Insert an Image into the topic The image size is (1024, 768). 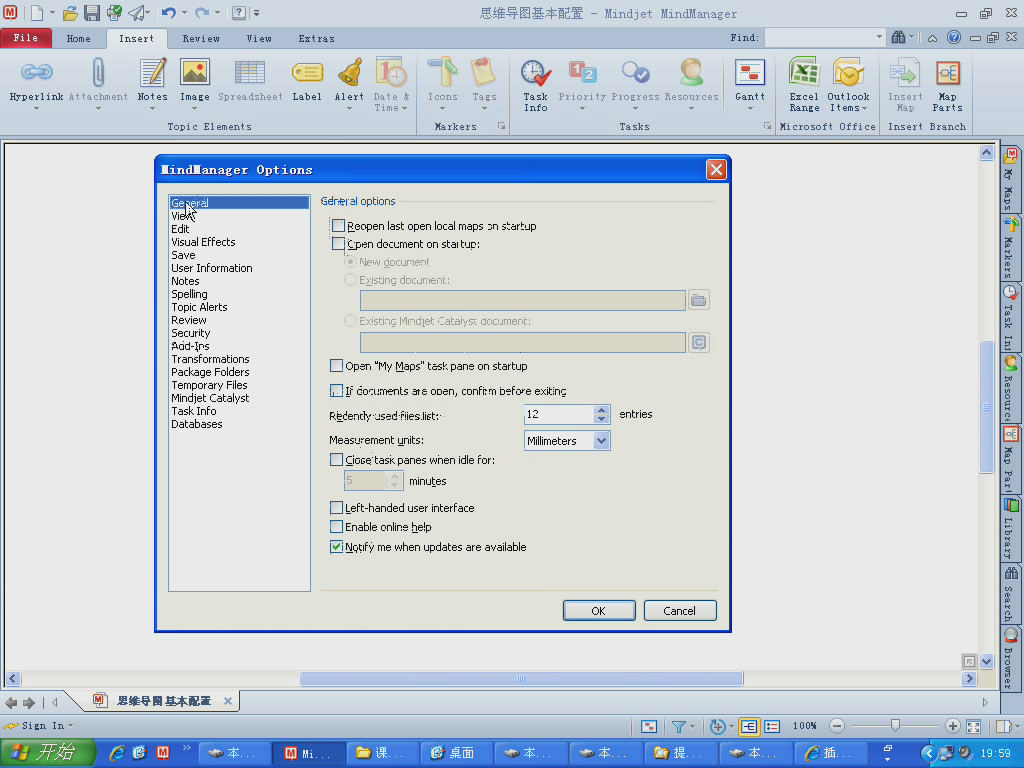tap(195, 80)
